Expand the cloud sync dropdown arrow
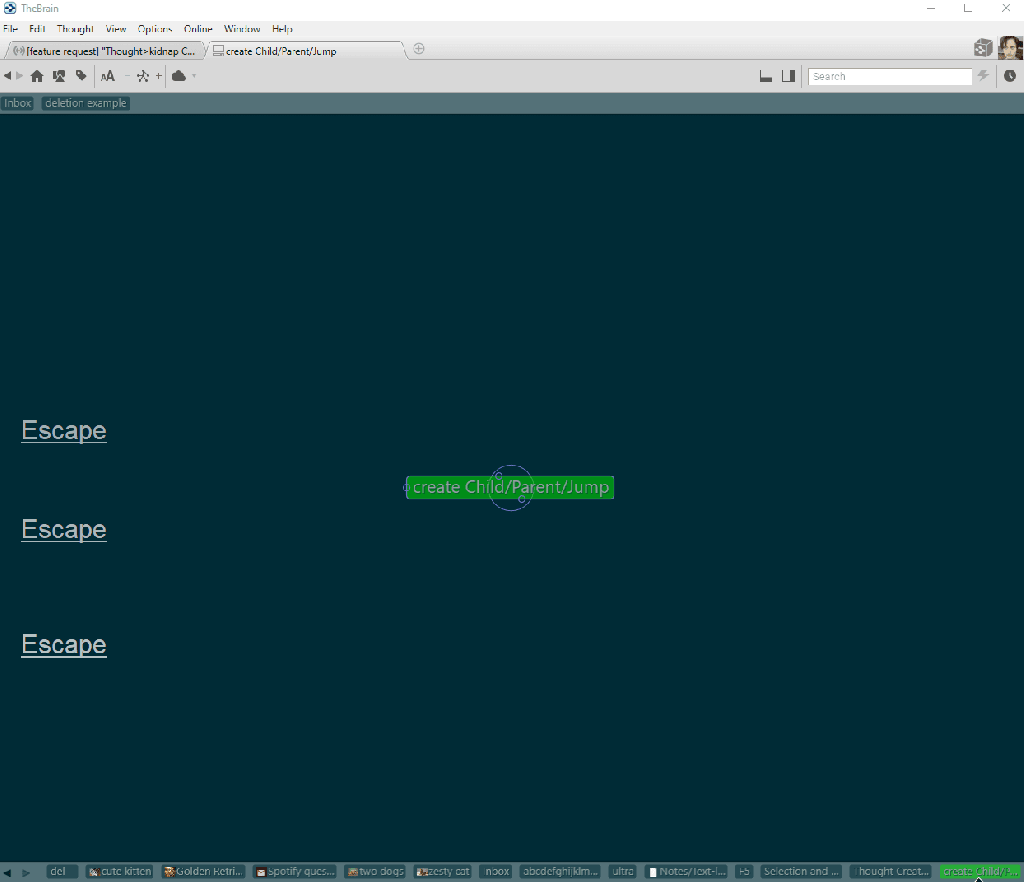This screenshot has height=882, width=1024. coord(194,76)
